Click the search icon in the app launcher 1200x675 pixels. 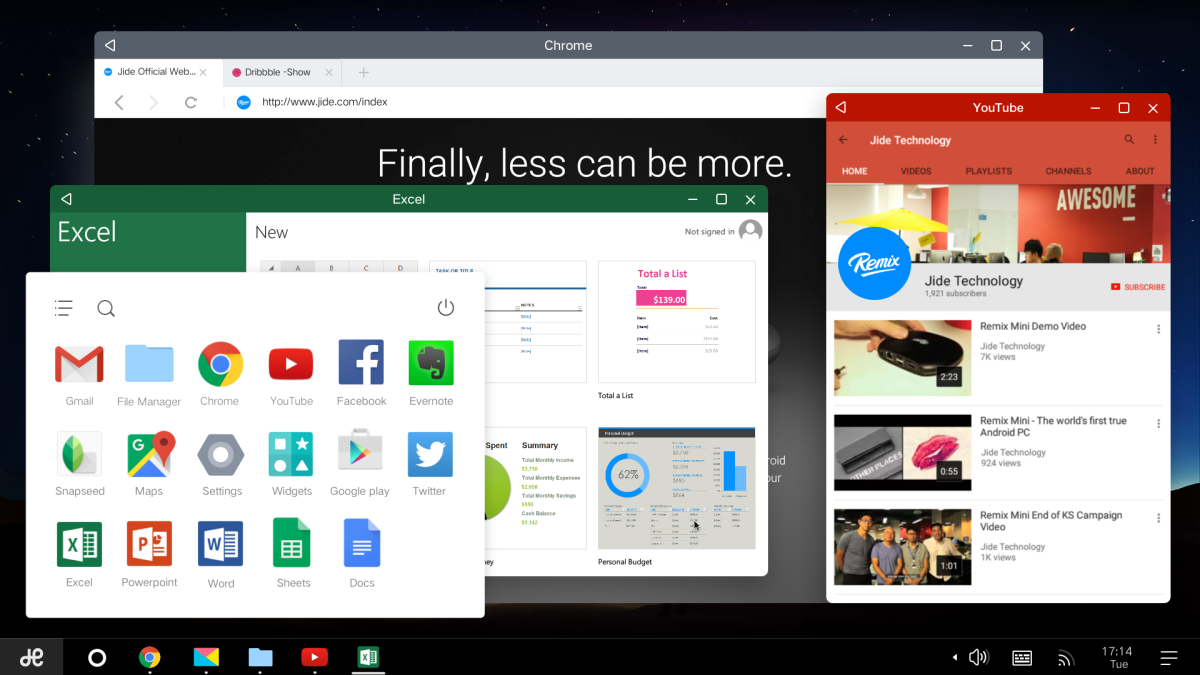click(x=106, y=308)
